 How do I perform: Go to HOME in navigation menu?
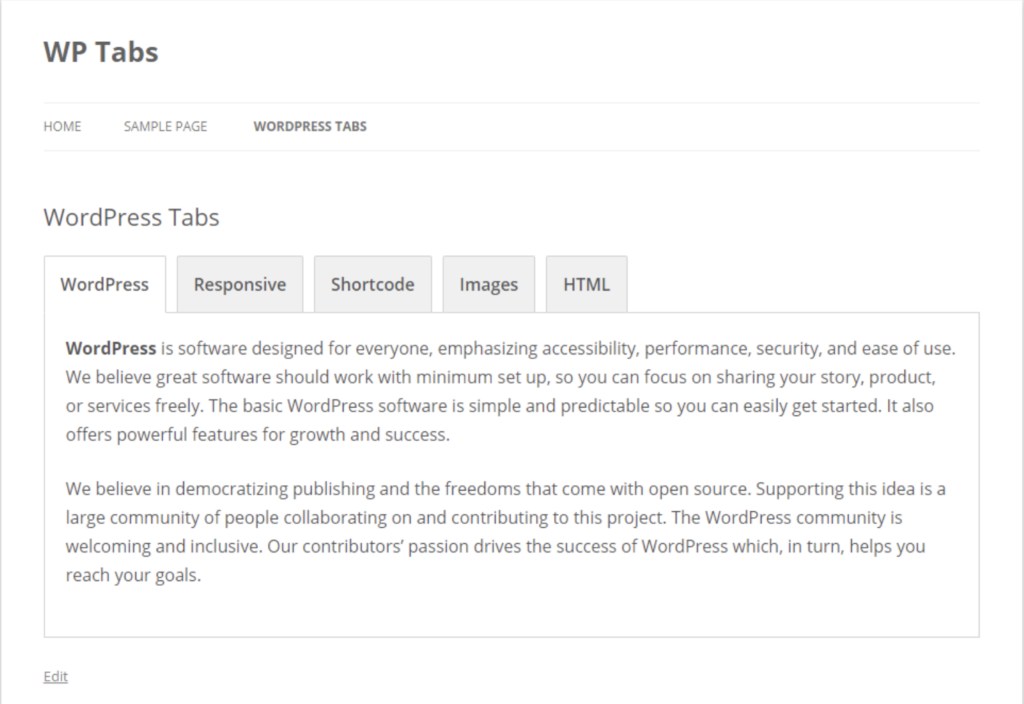click(x=62, y=126)
